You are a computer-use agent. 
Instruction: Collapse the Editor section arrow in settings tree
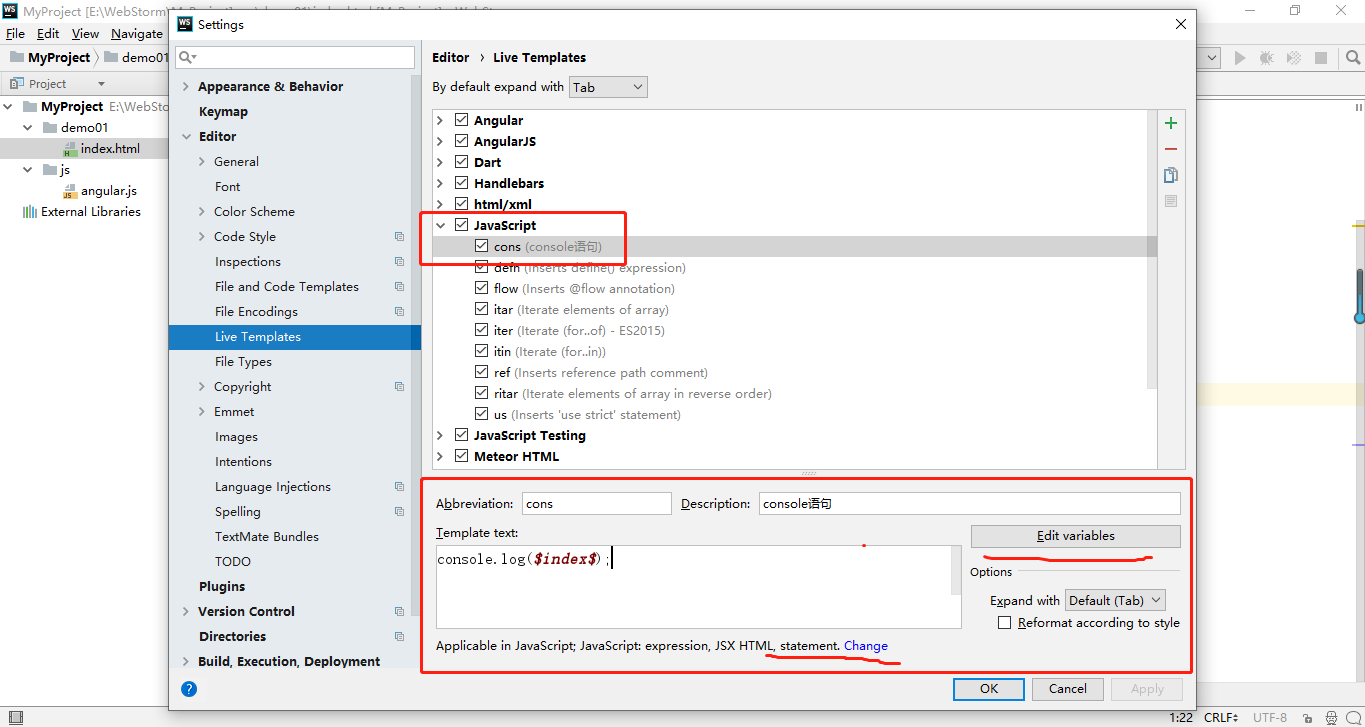click(186, 137)
